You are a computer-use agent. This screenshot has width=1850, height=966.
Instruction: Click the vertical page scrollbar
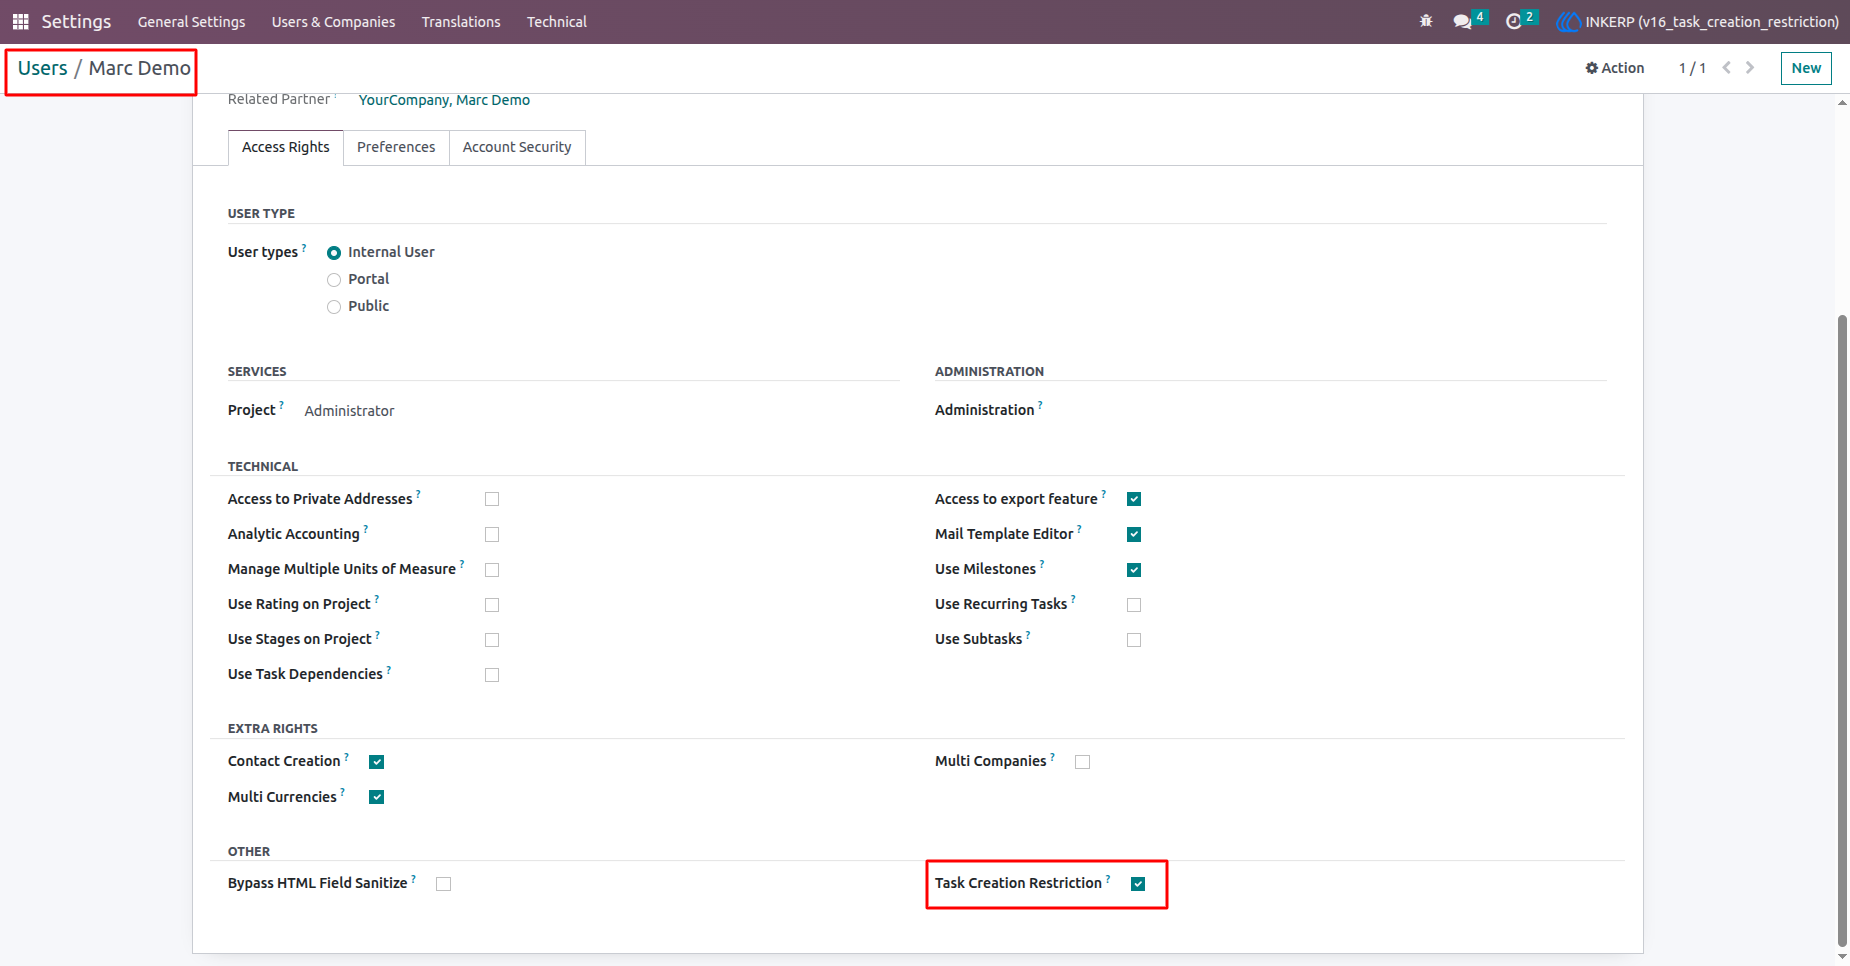click(x=1842, y=630)
